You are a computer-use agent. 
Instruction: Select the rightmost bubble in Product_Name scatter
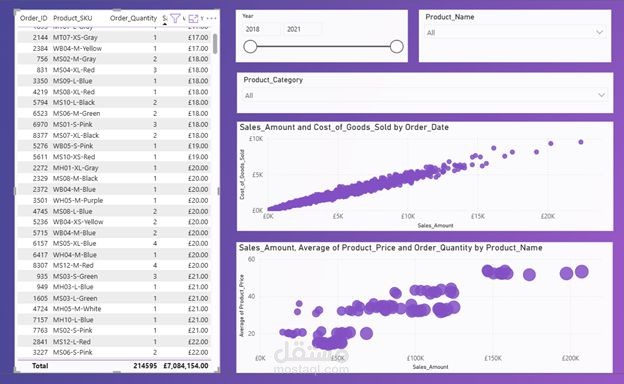(581, 272)
